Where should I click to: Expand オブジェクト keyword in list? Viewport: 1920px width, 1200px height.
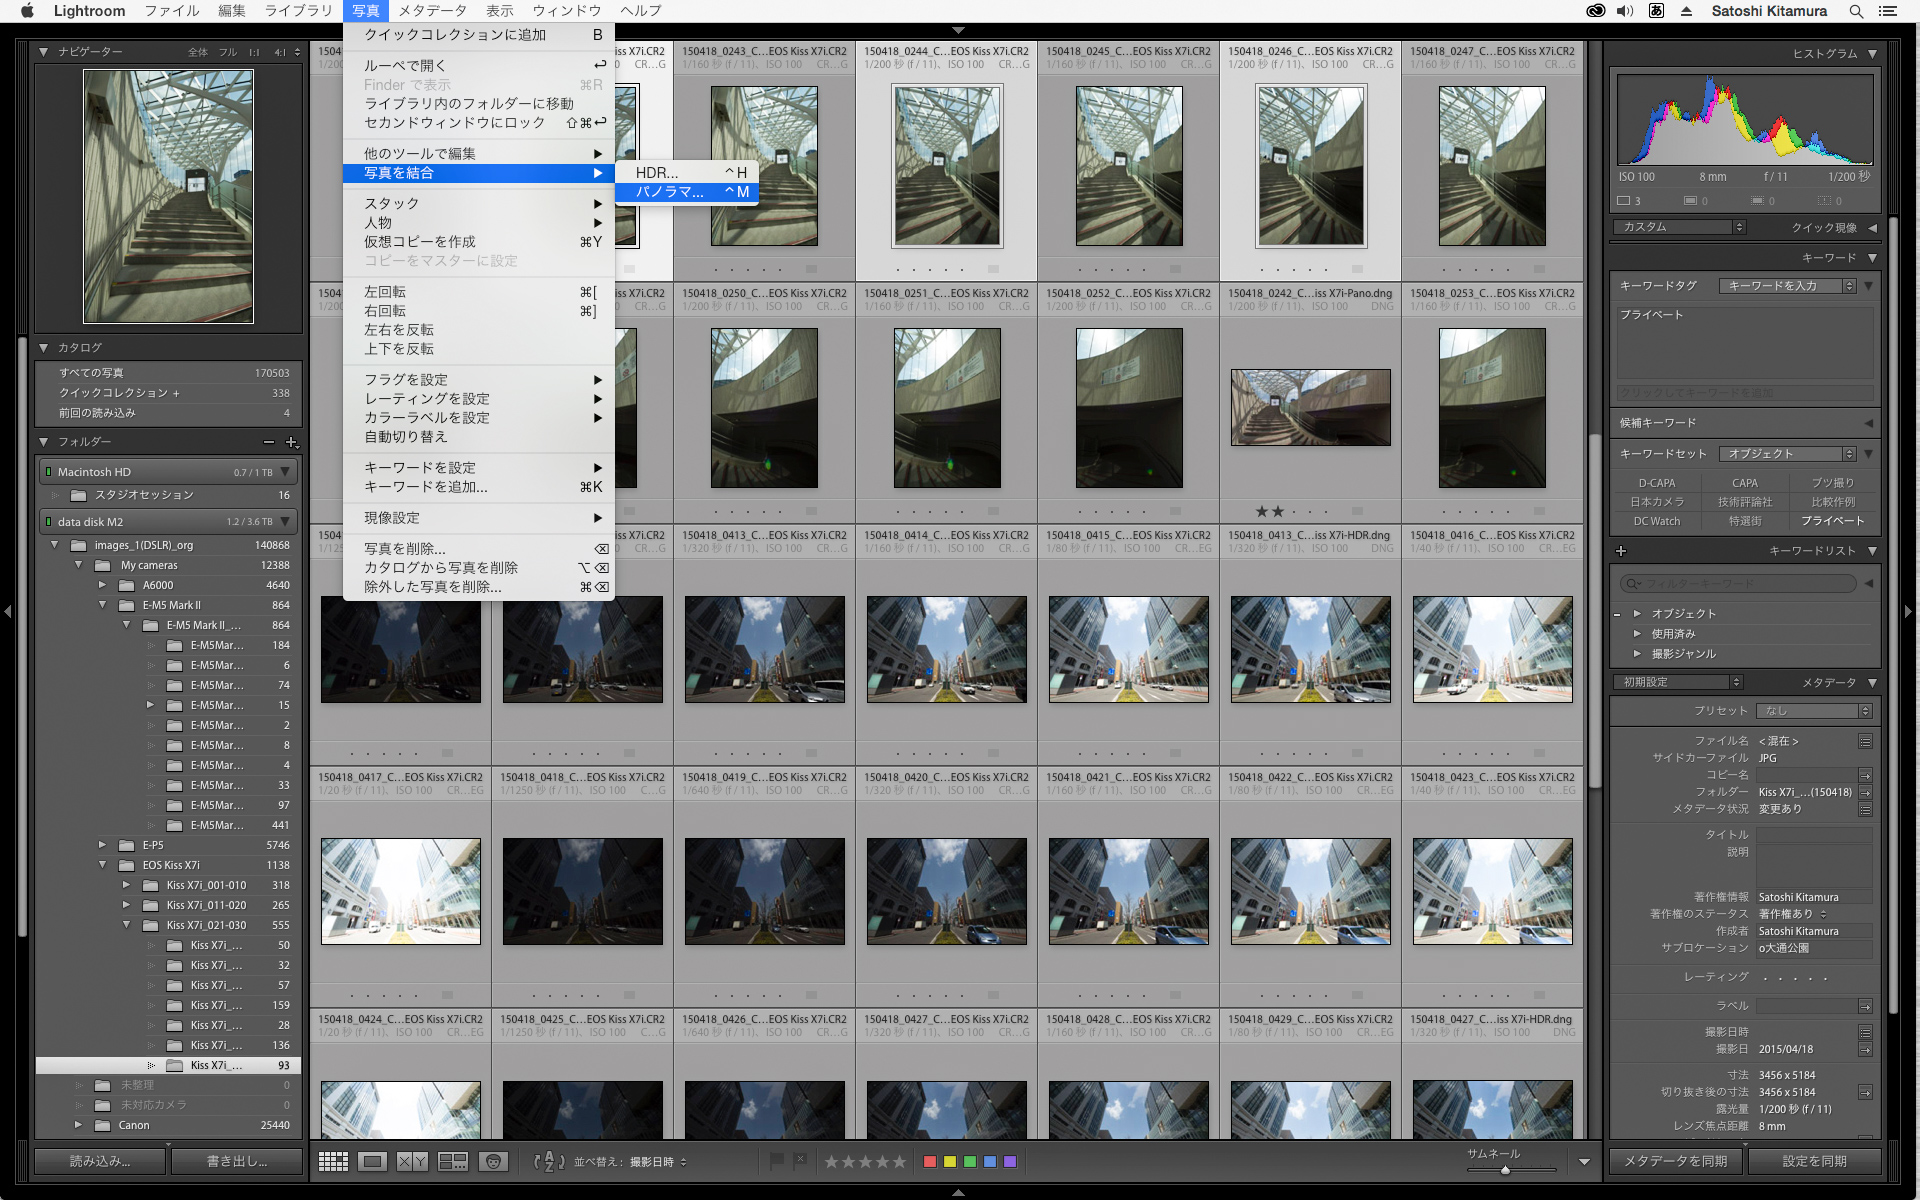pos(1637,613)
